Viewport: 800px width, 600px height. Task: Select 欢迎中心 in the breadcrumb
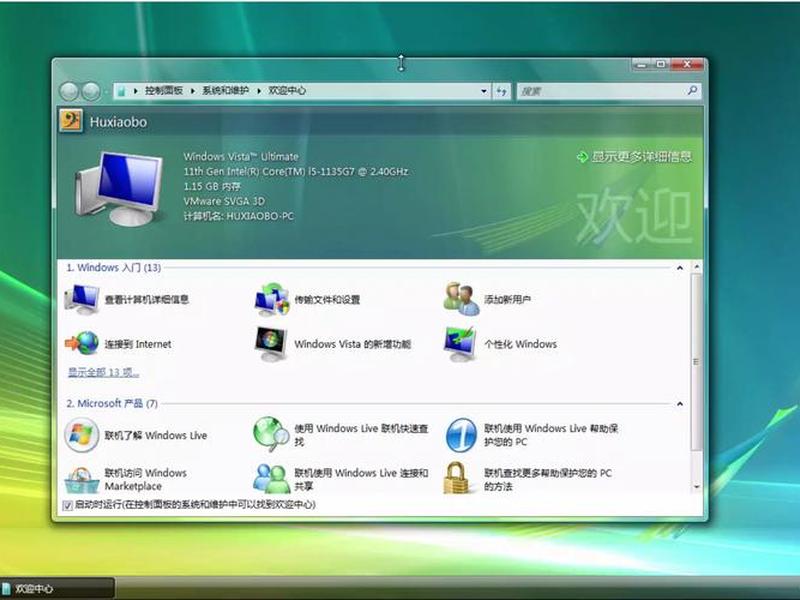pyautogui.click(x=287, y=90)
